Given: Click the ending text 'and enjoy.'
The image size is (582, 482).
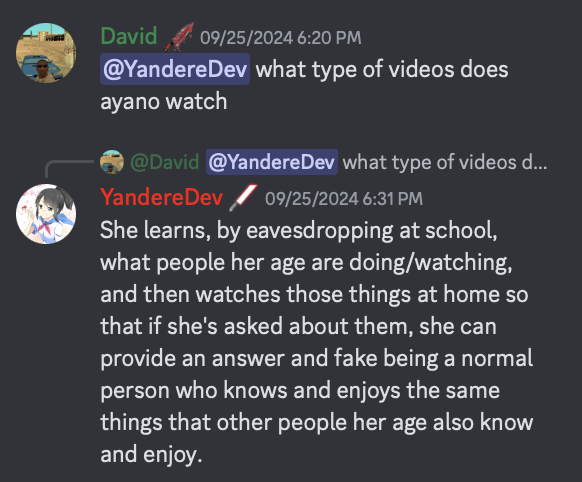Looking at the screenshot, I should (151, 454).
